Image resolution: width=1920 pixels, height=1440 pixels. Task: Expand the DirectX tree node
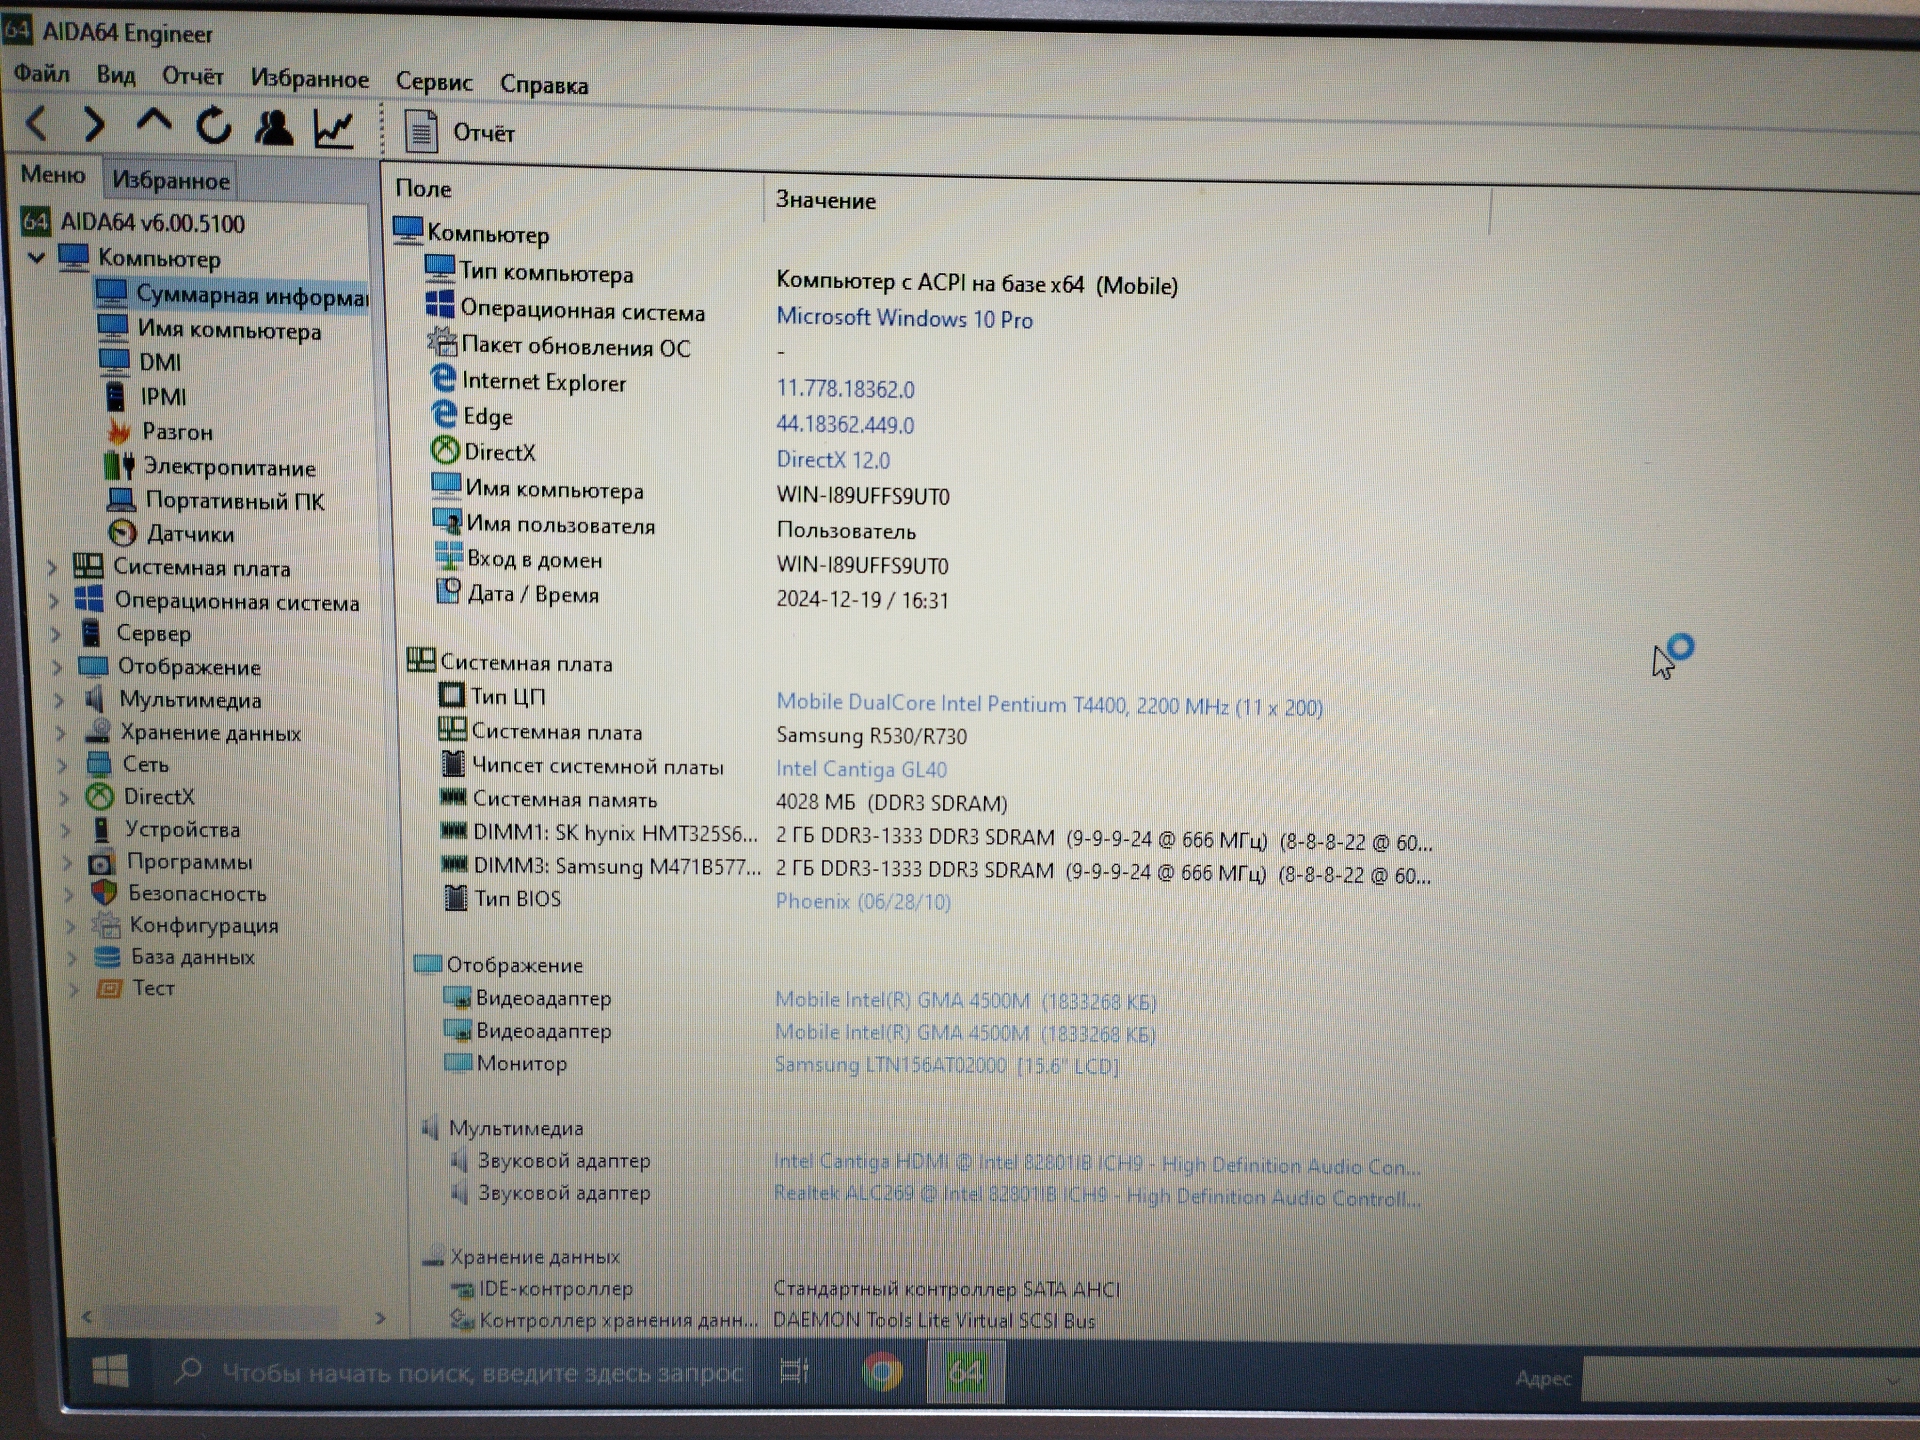click(63, 797)
